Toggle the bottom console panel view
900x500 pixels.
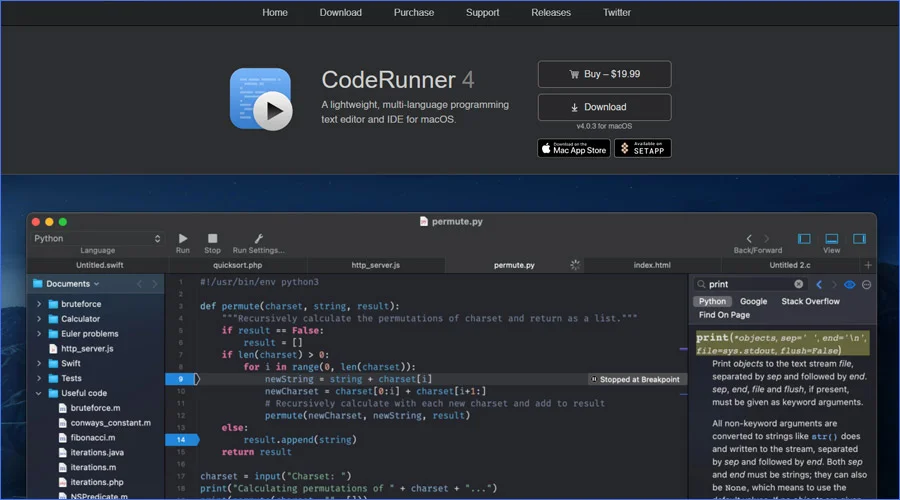pyautogui.click(x=832, y=238)
